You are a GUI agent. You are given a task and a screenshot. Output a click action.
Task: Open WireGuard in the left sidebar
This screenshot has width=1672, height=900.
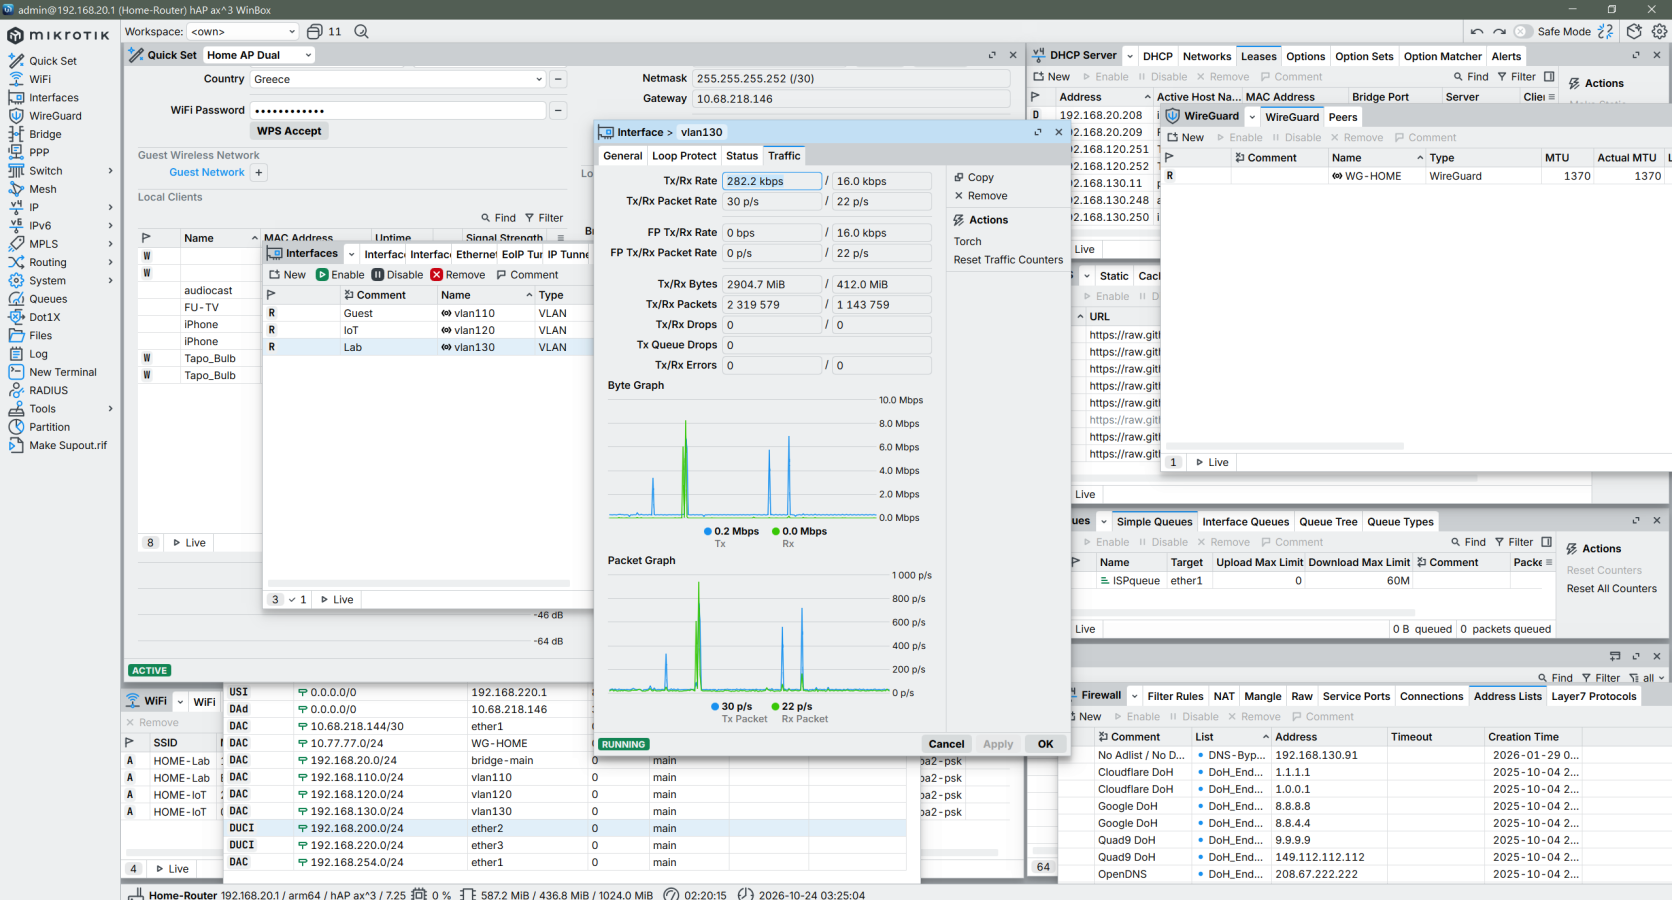click(x=55, y=116)
